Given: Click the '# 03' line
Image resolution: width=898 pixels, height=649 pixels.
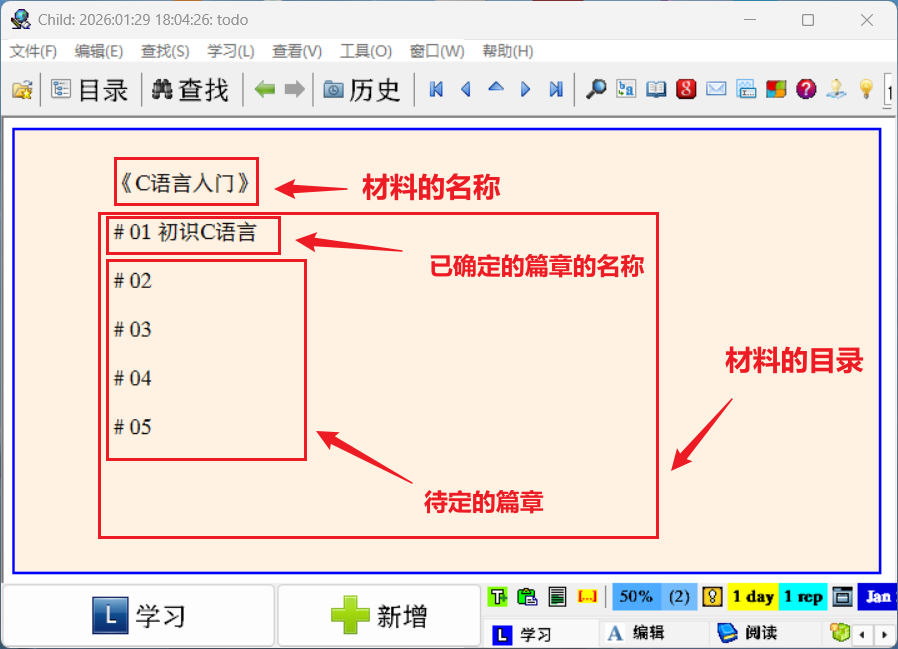Looking at the screenshot, I should tap(132, 330).
